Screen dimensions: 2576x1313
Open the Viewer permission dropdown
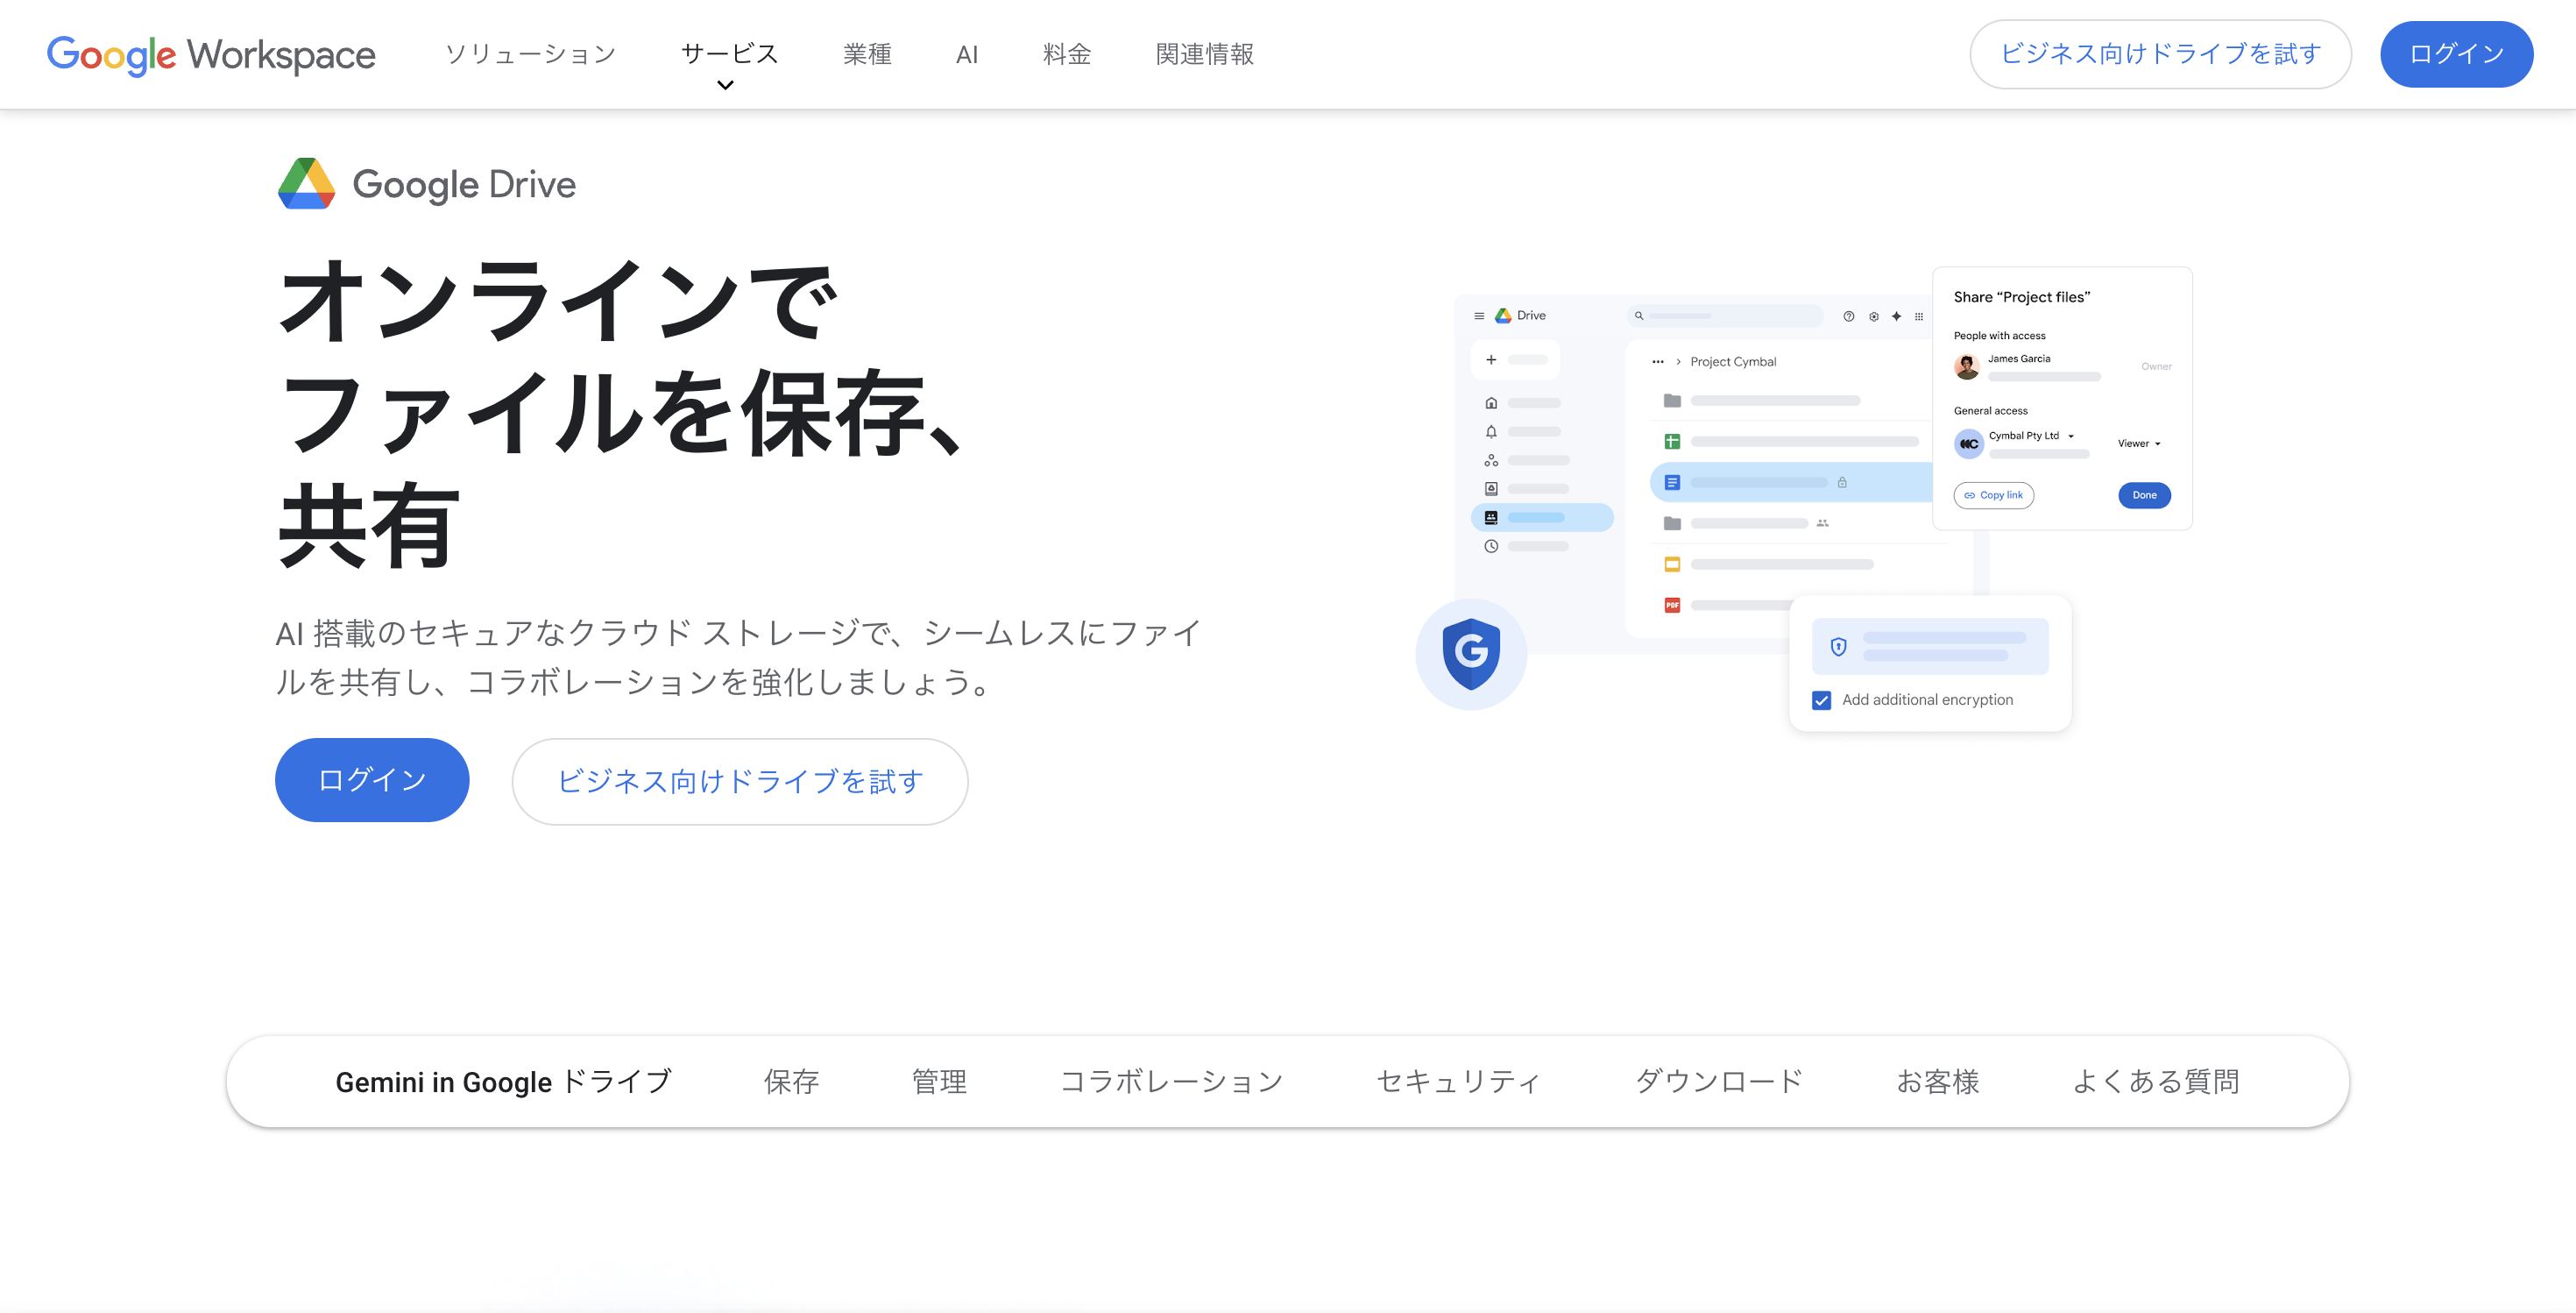coord(2138,443)
